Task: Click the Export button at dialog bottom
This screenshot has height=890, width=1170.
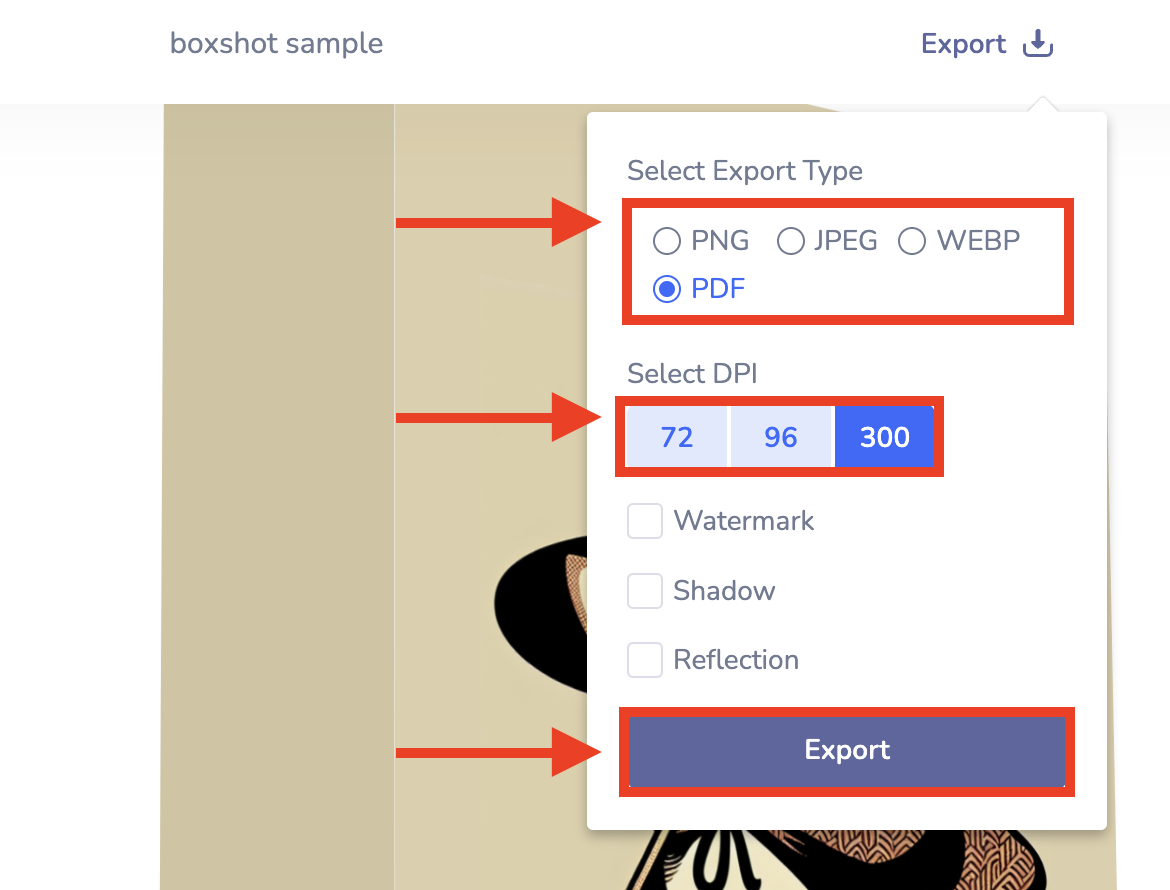Action: coord(847,750)
